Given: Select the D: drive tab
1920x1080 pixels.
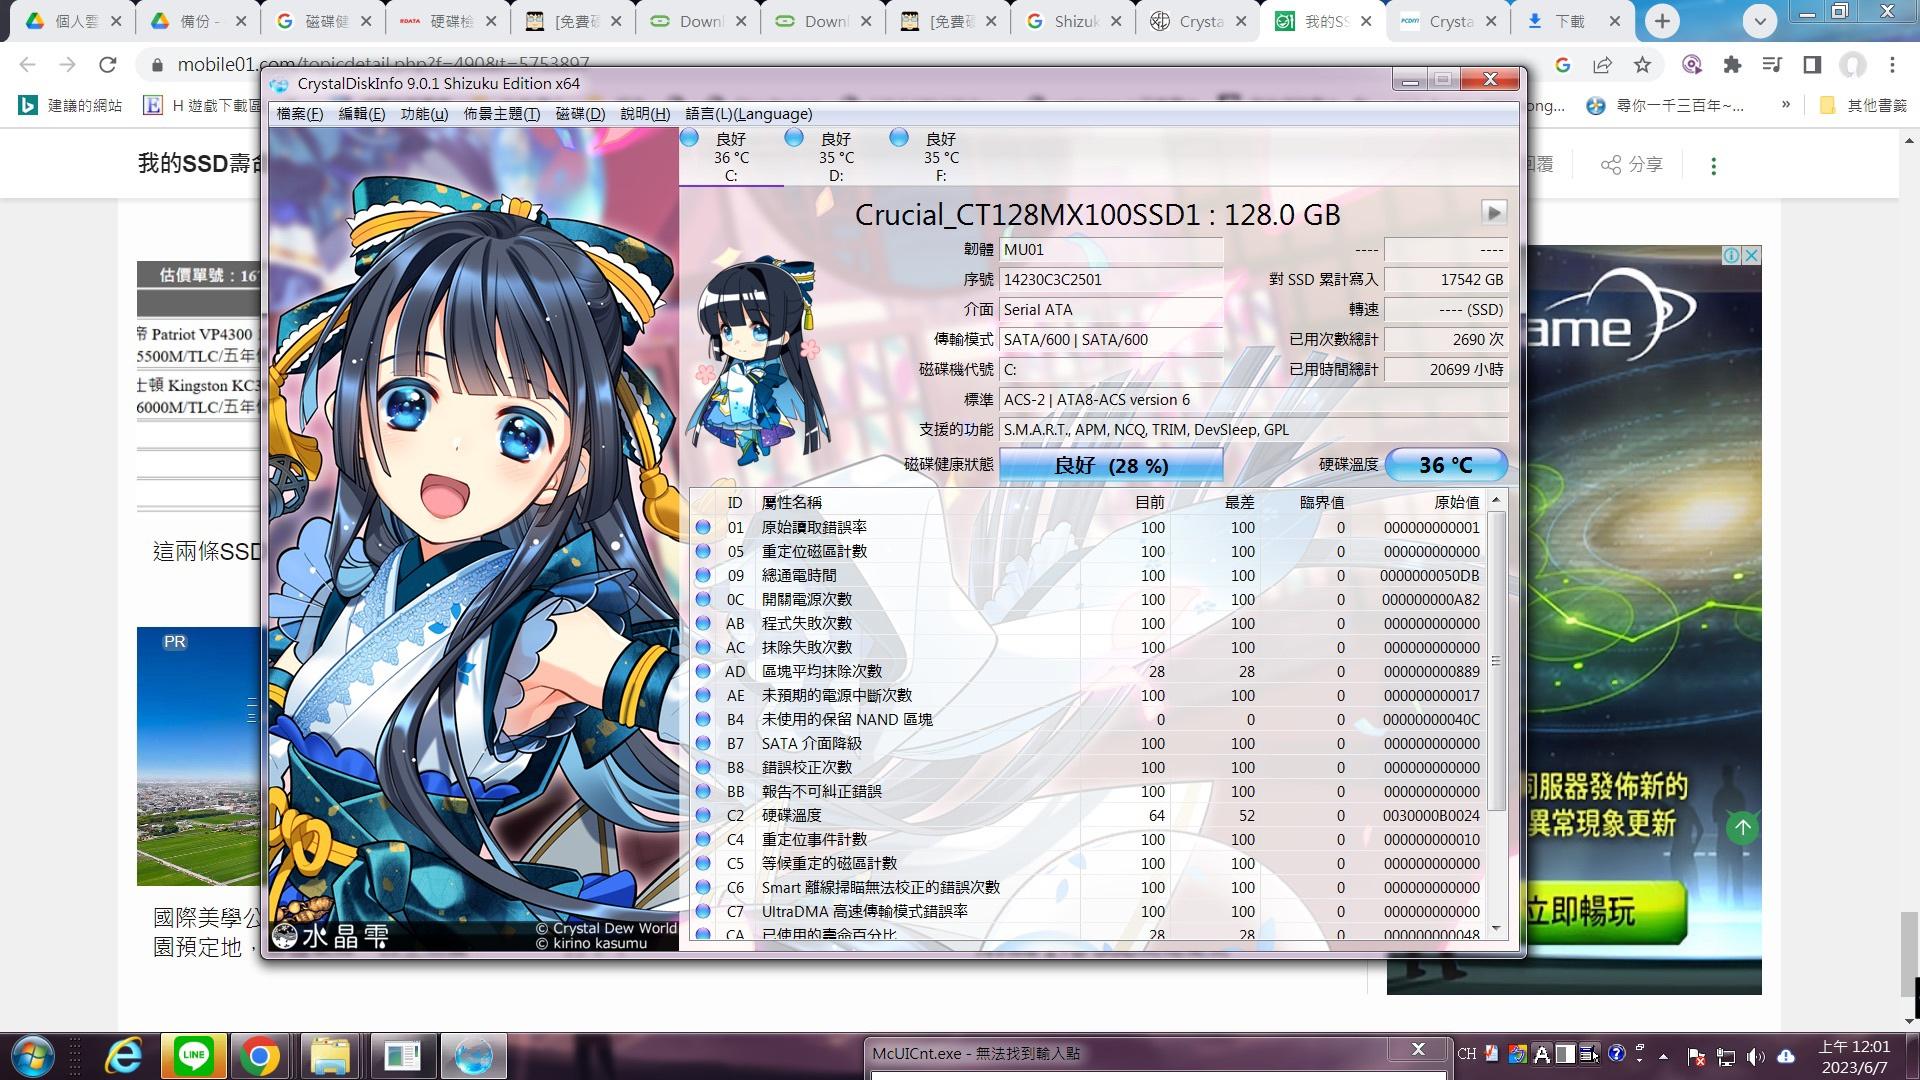Looking at the screenshot, I should coord(836,157).
